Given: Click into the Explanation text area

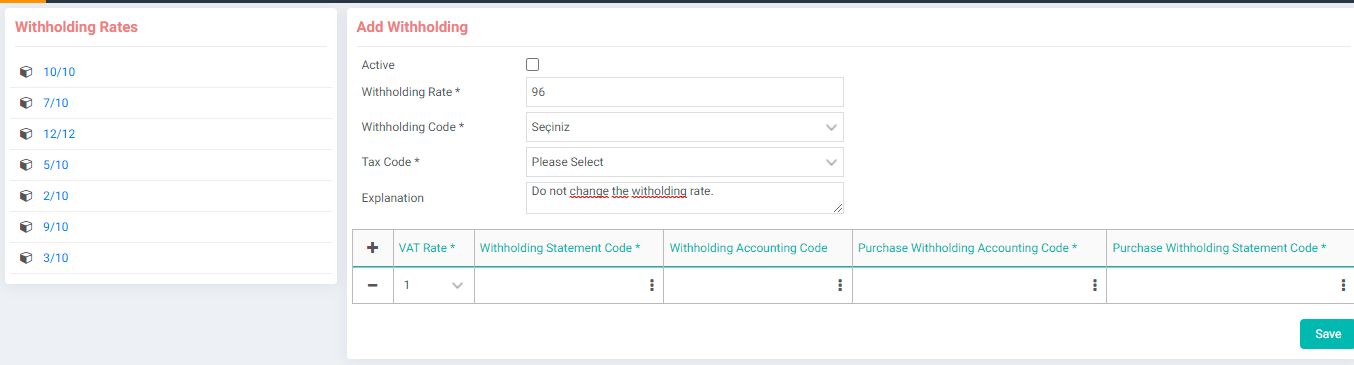Looking at the screenshot, I should tap(685, 198).
